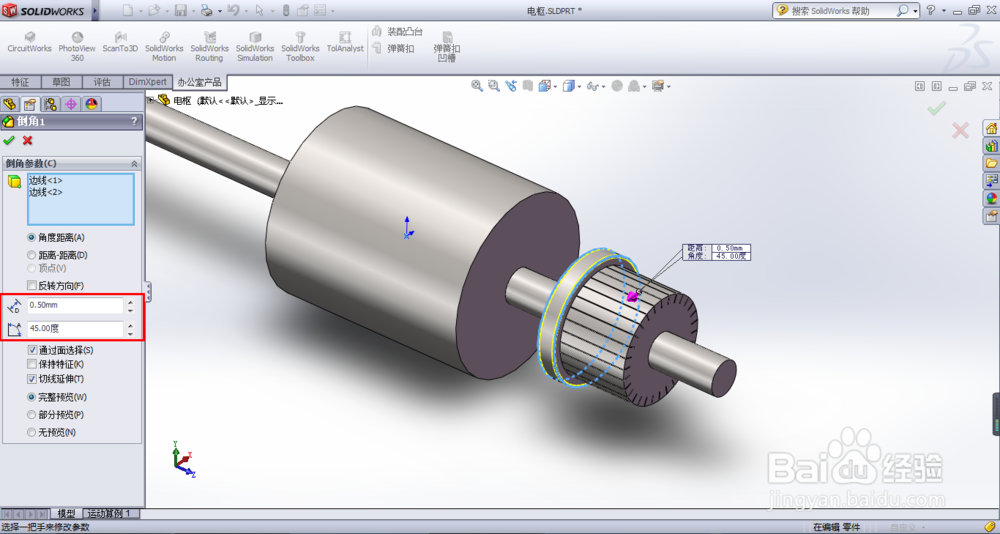This screenshot has width=1000, height=534.
Task: Select 边线<2> in the edge list
Action: [46, 192]
